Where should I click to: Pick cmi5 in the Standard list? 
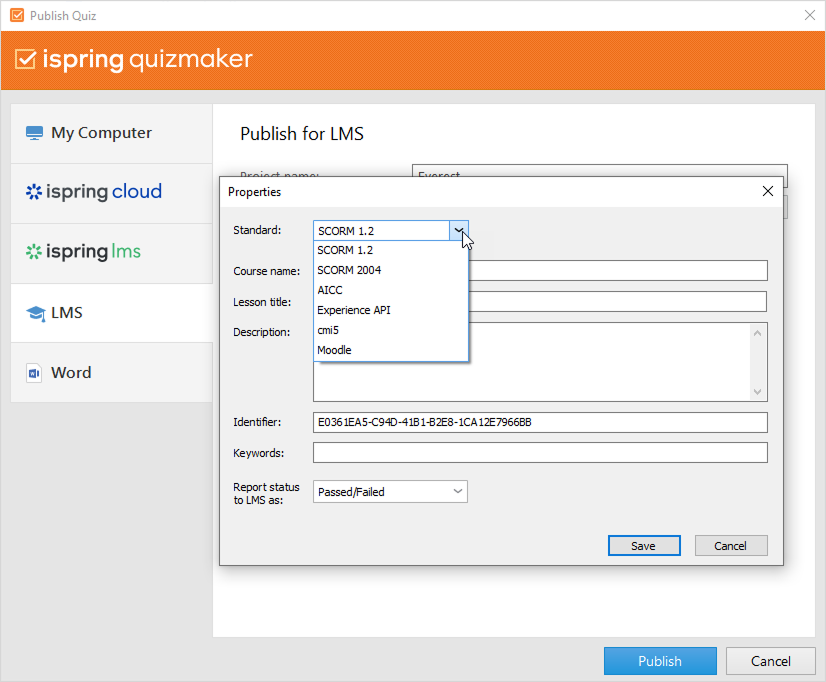[329, 330]
